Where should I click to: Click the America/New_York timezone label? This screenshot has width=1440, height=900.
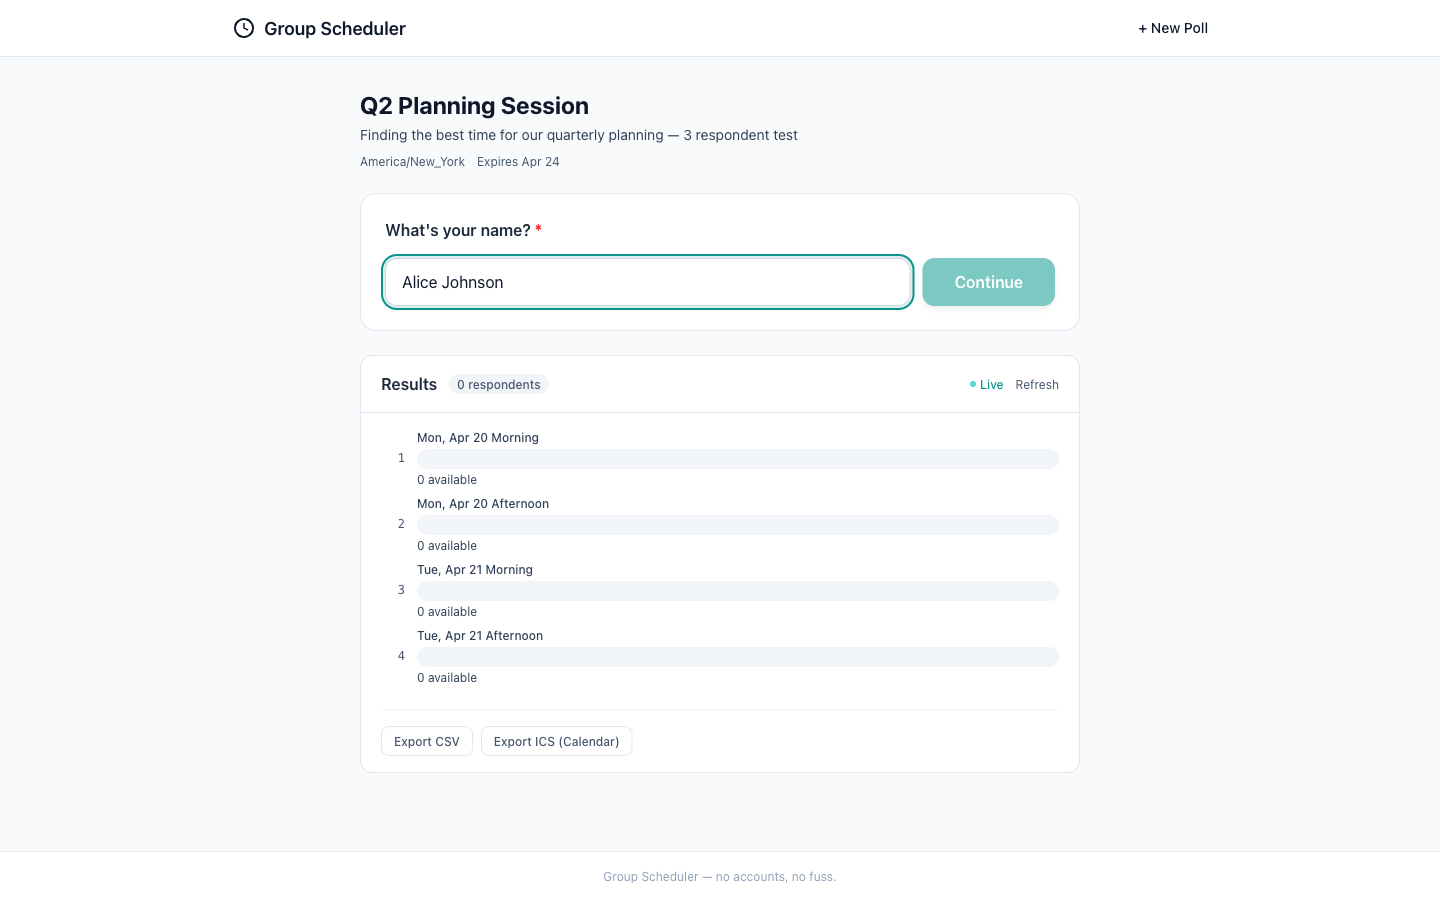coord(412,162)
